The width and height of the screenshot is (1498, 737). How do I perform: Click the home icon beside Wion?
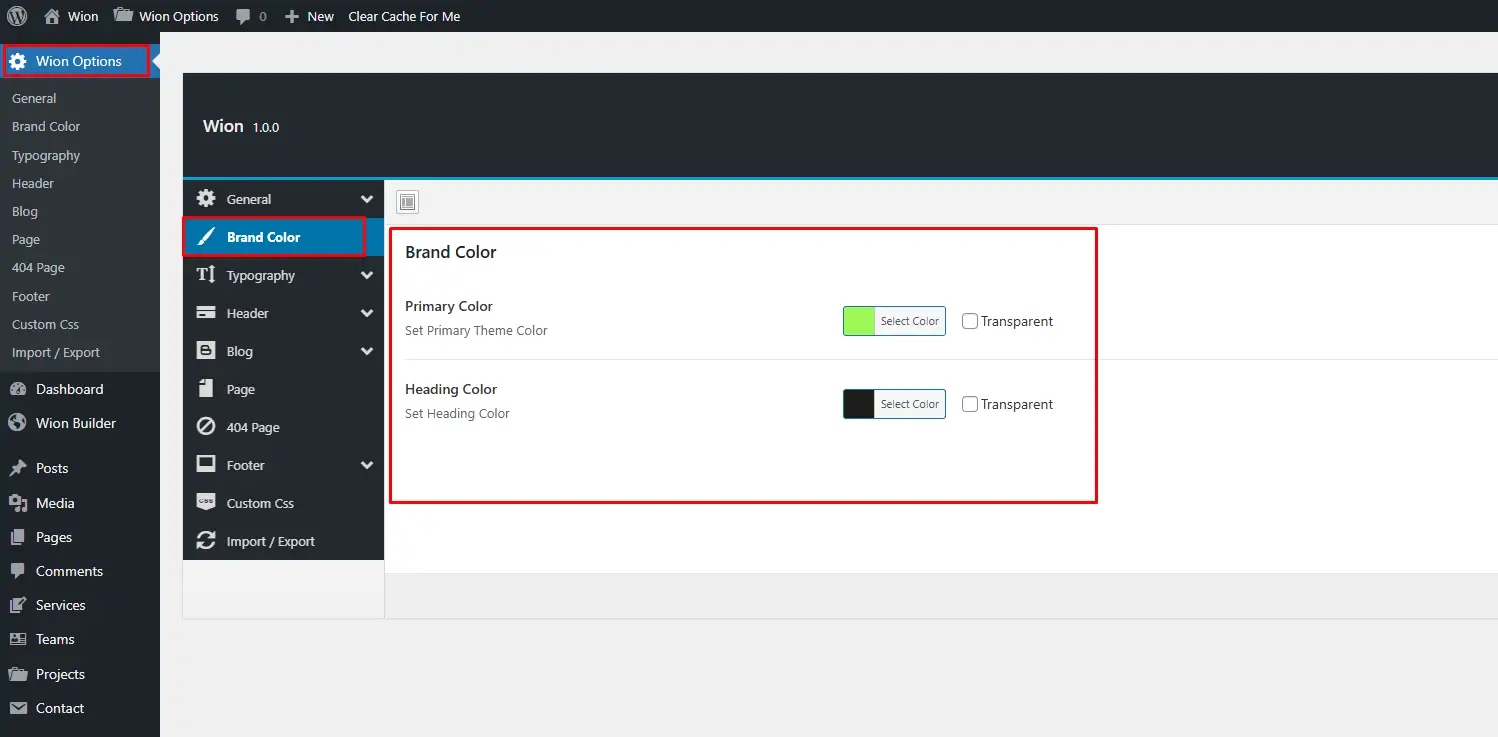[x=53, y=16]
